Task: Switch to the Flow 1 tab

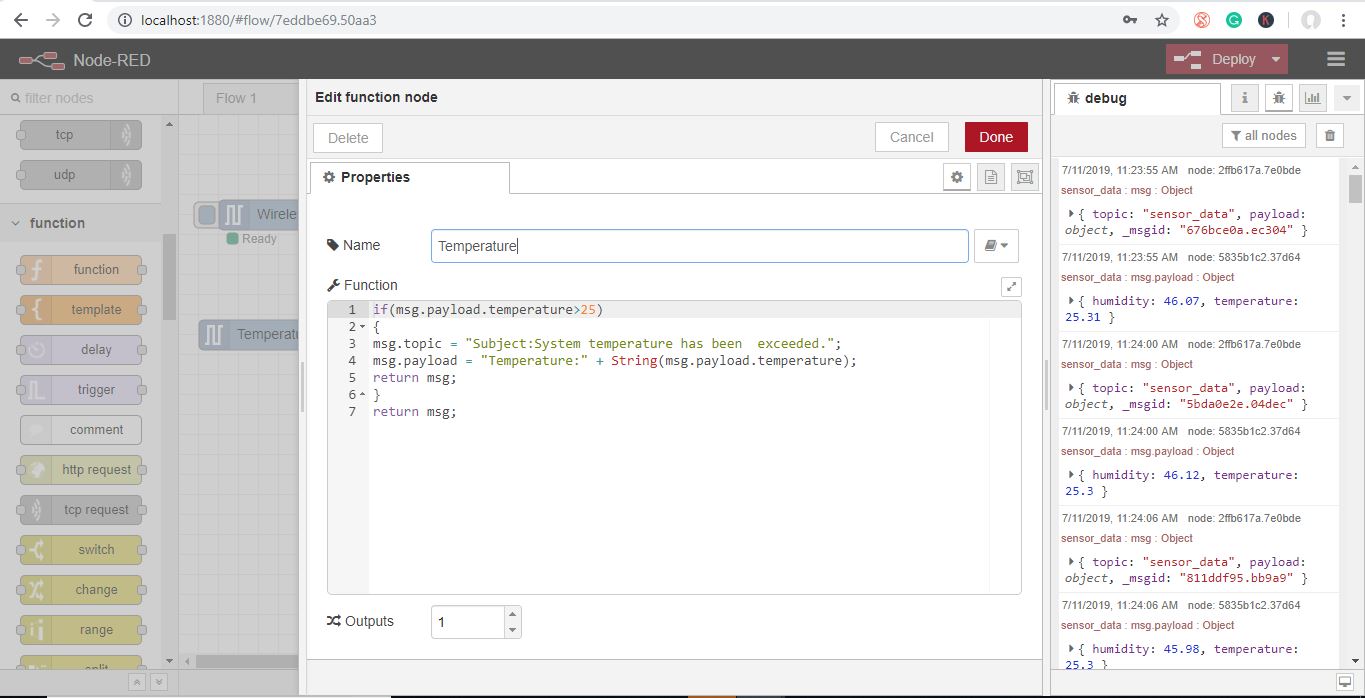Action: [x=237, y=98]
